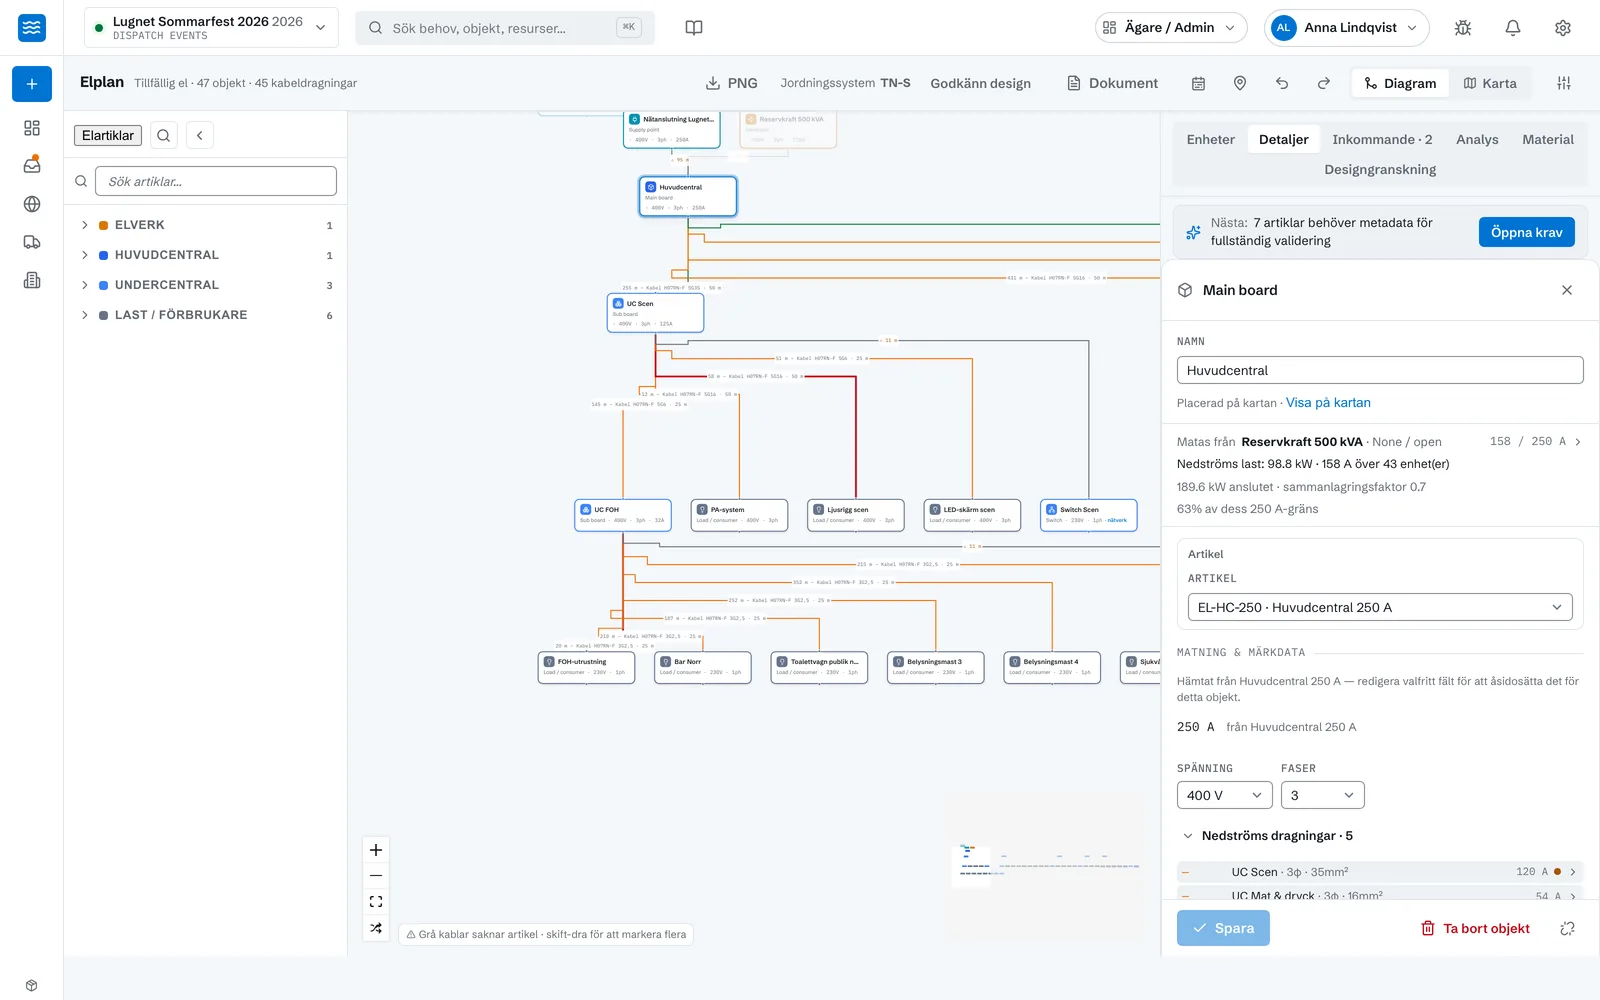Screen dimensions: 1600x1000
Task: Follow the Visa på kartan link
Action: (x=1328, y=402)
